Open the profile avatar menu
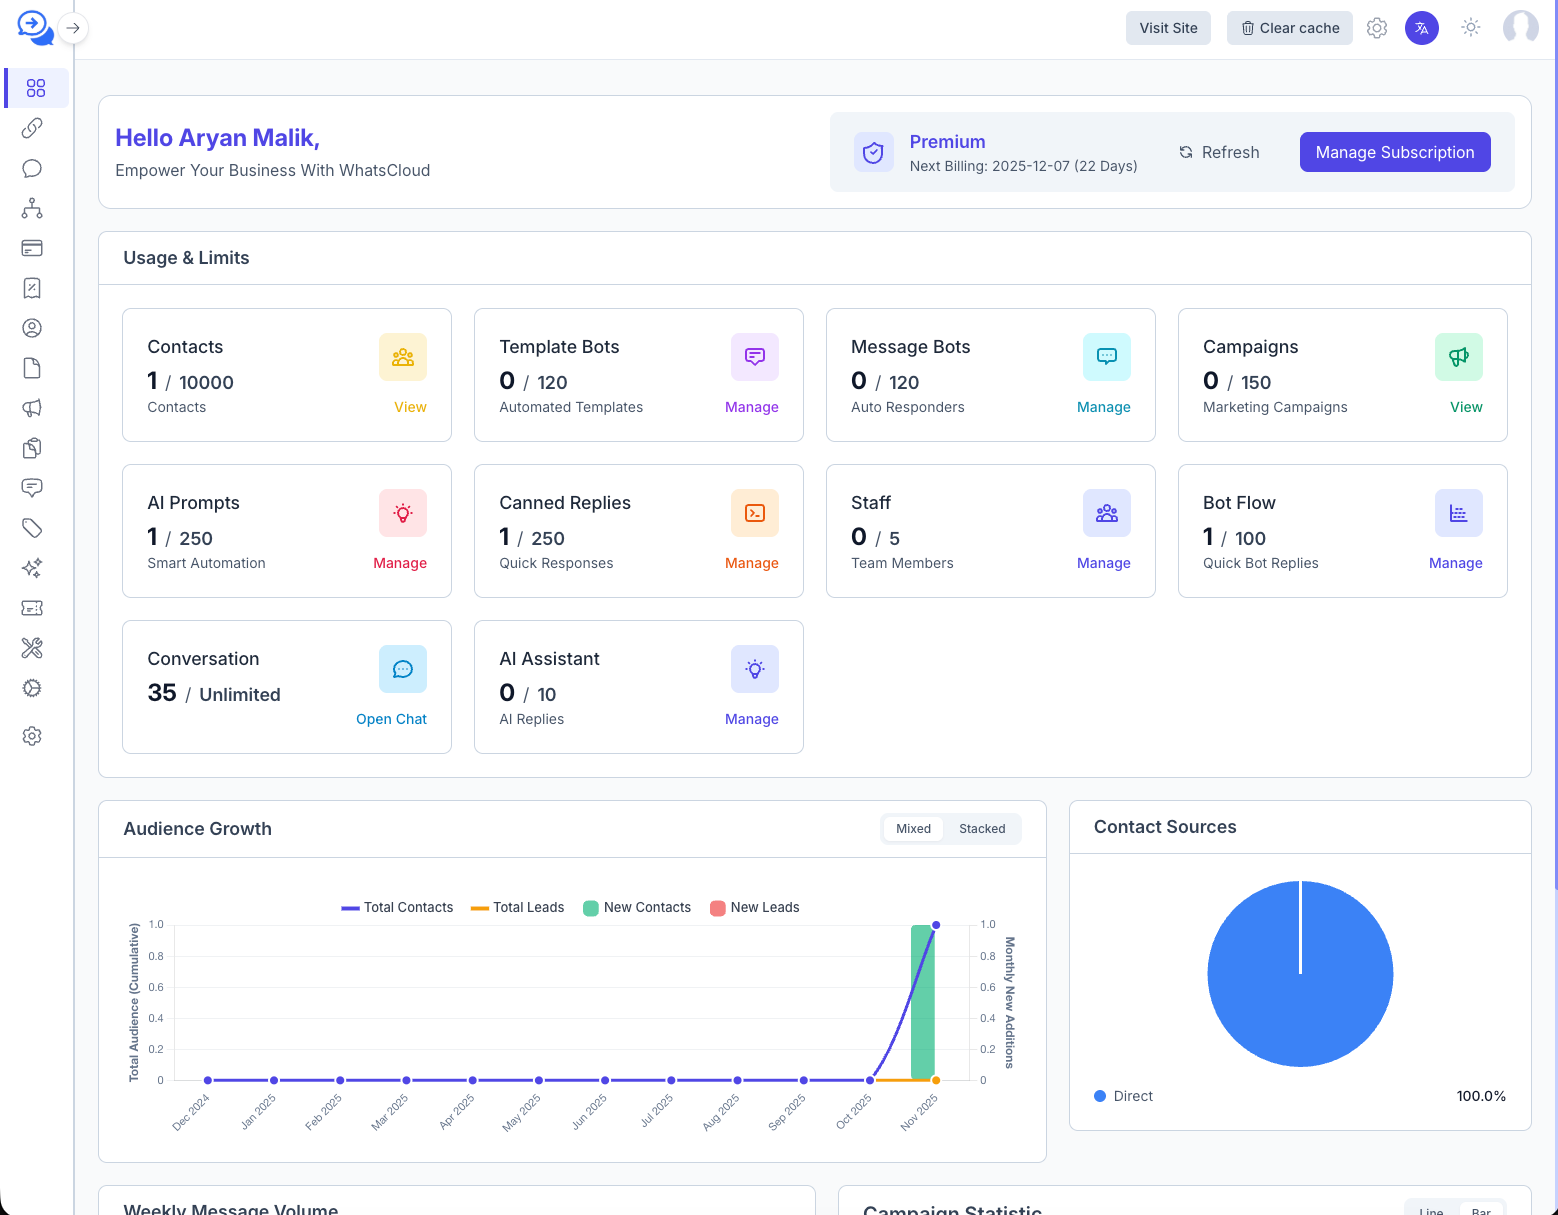Viewport: 1558px width, 1215px height. point(1521,28)
